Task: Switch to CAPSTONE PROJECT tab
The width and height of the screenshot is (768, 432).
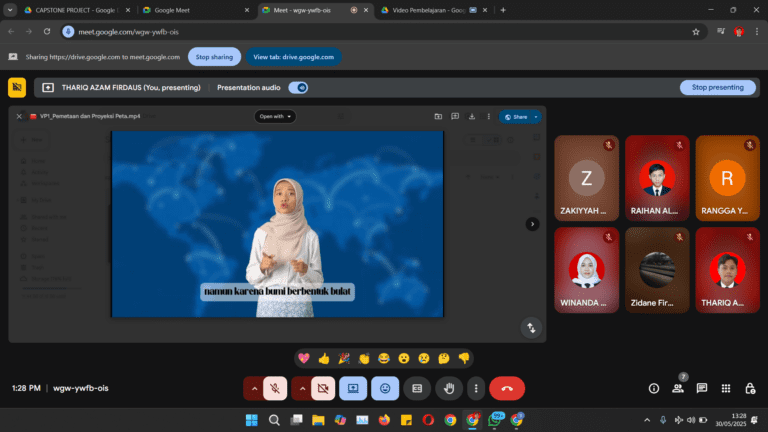Action: (x=76, y=10)
